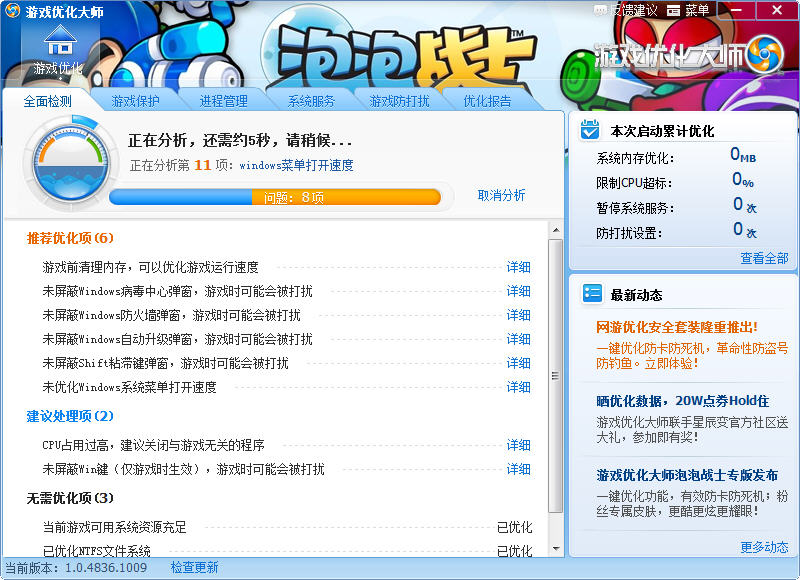Click the 建议处理项(2) heading
The image size is (800, 580).
point(70,416)
